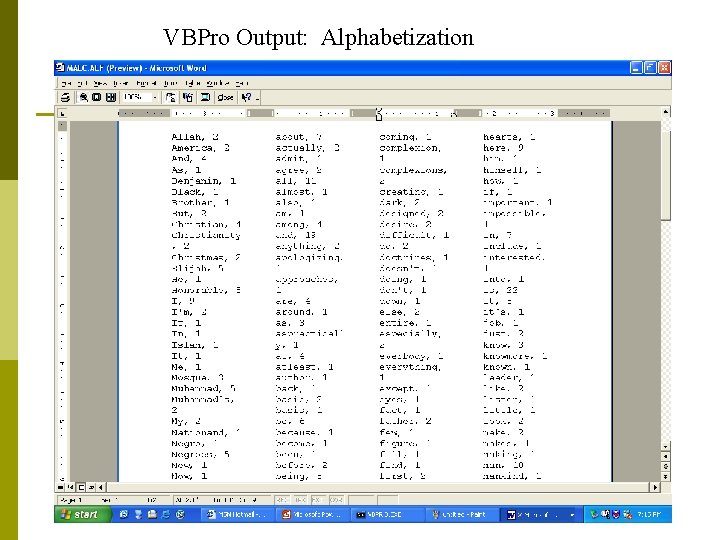
Task: Open the untitled - Paint taskbar button
Action: click(463, 515)
